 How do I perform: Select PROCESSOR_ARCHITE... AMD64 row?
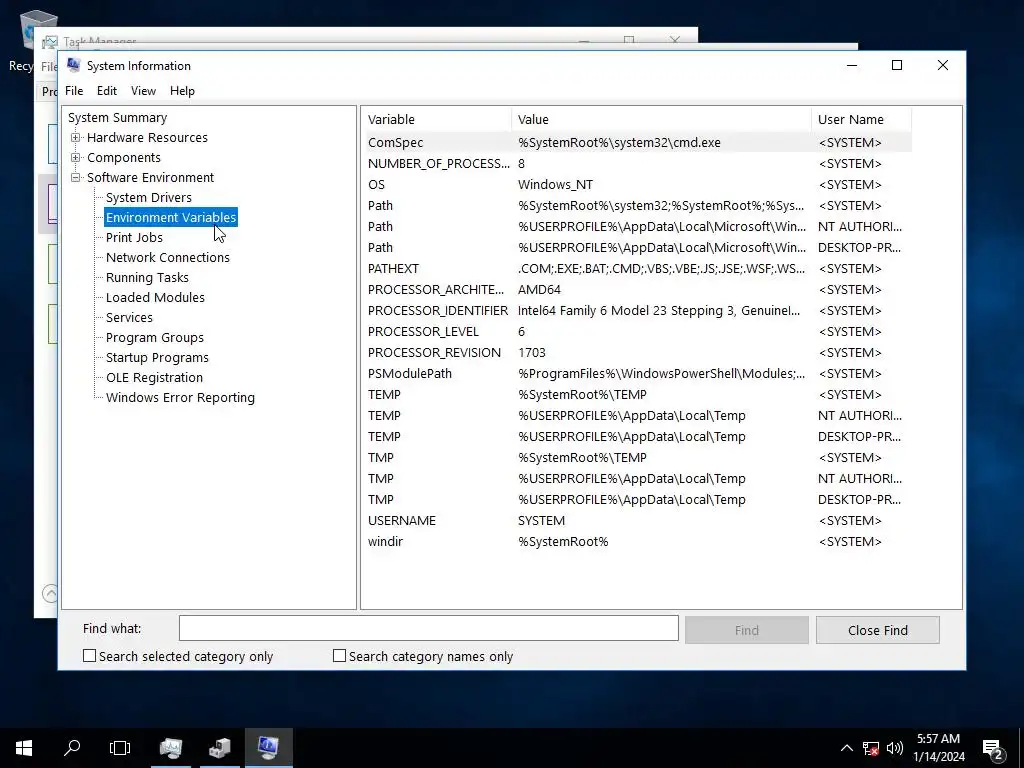point(637,289)
